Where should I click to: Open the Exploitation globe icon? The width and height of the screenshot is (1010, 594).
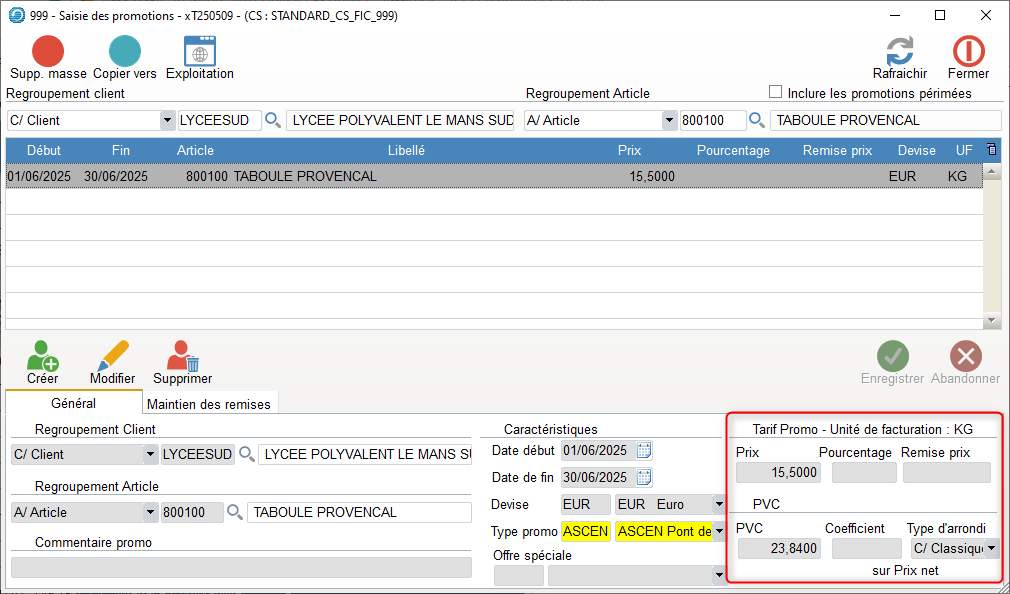(200, 52)
